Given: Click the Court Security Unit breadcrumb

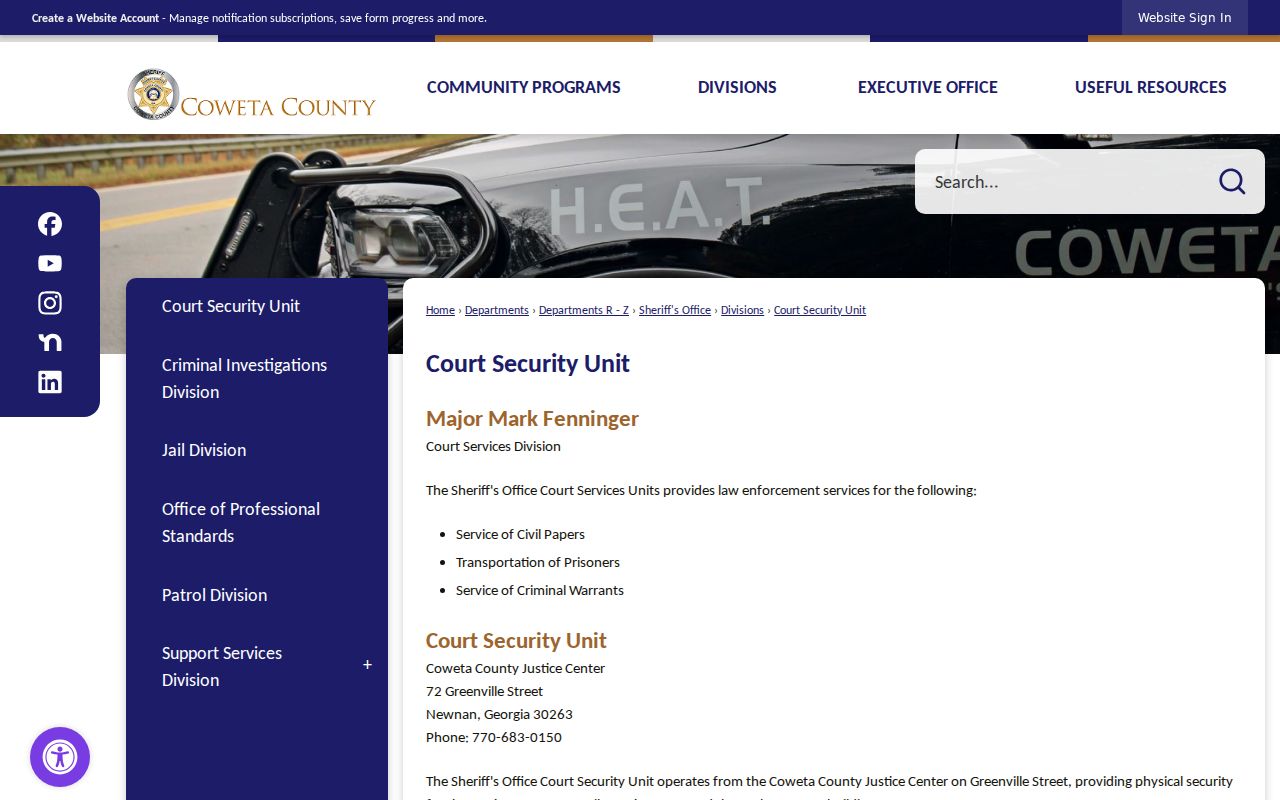Looking at the screenshot, I should click(x=820, y=310).
